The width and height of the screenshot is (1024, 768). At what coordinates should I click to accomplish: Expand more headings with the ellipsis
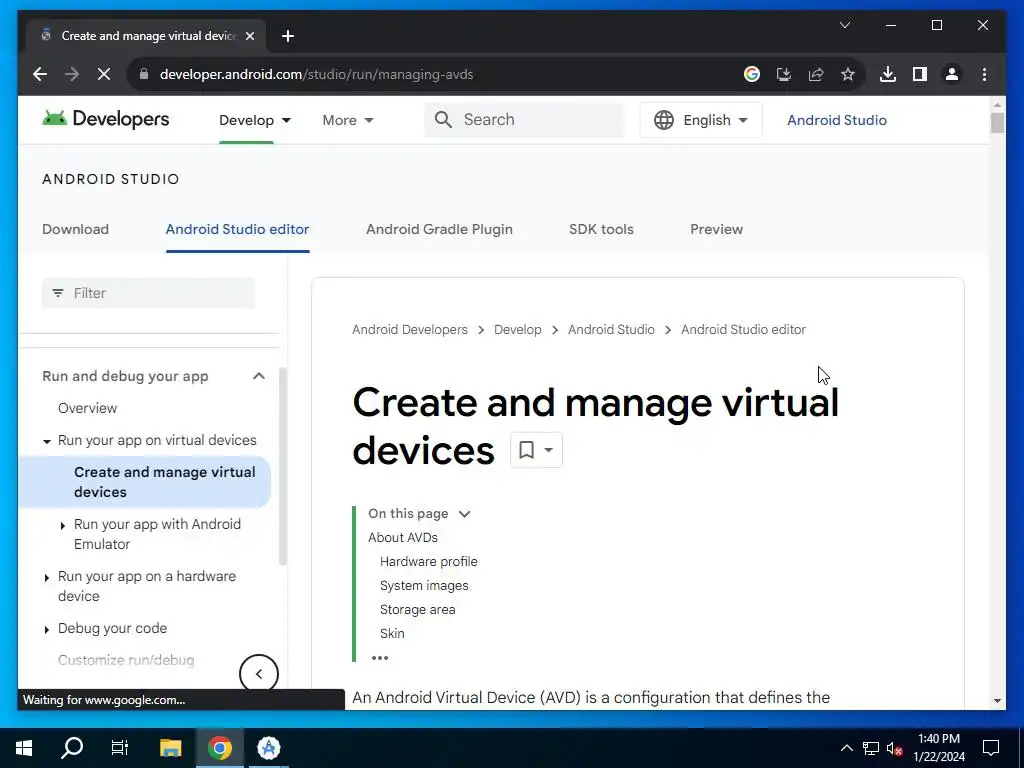[x=380, y=658]
